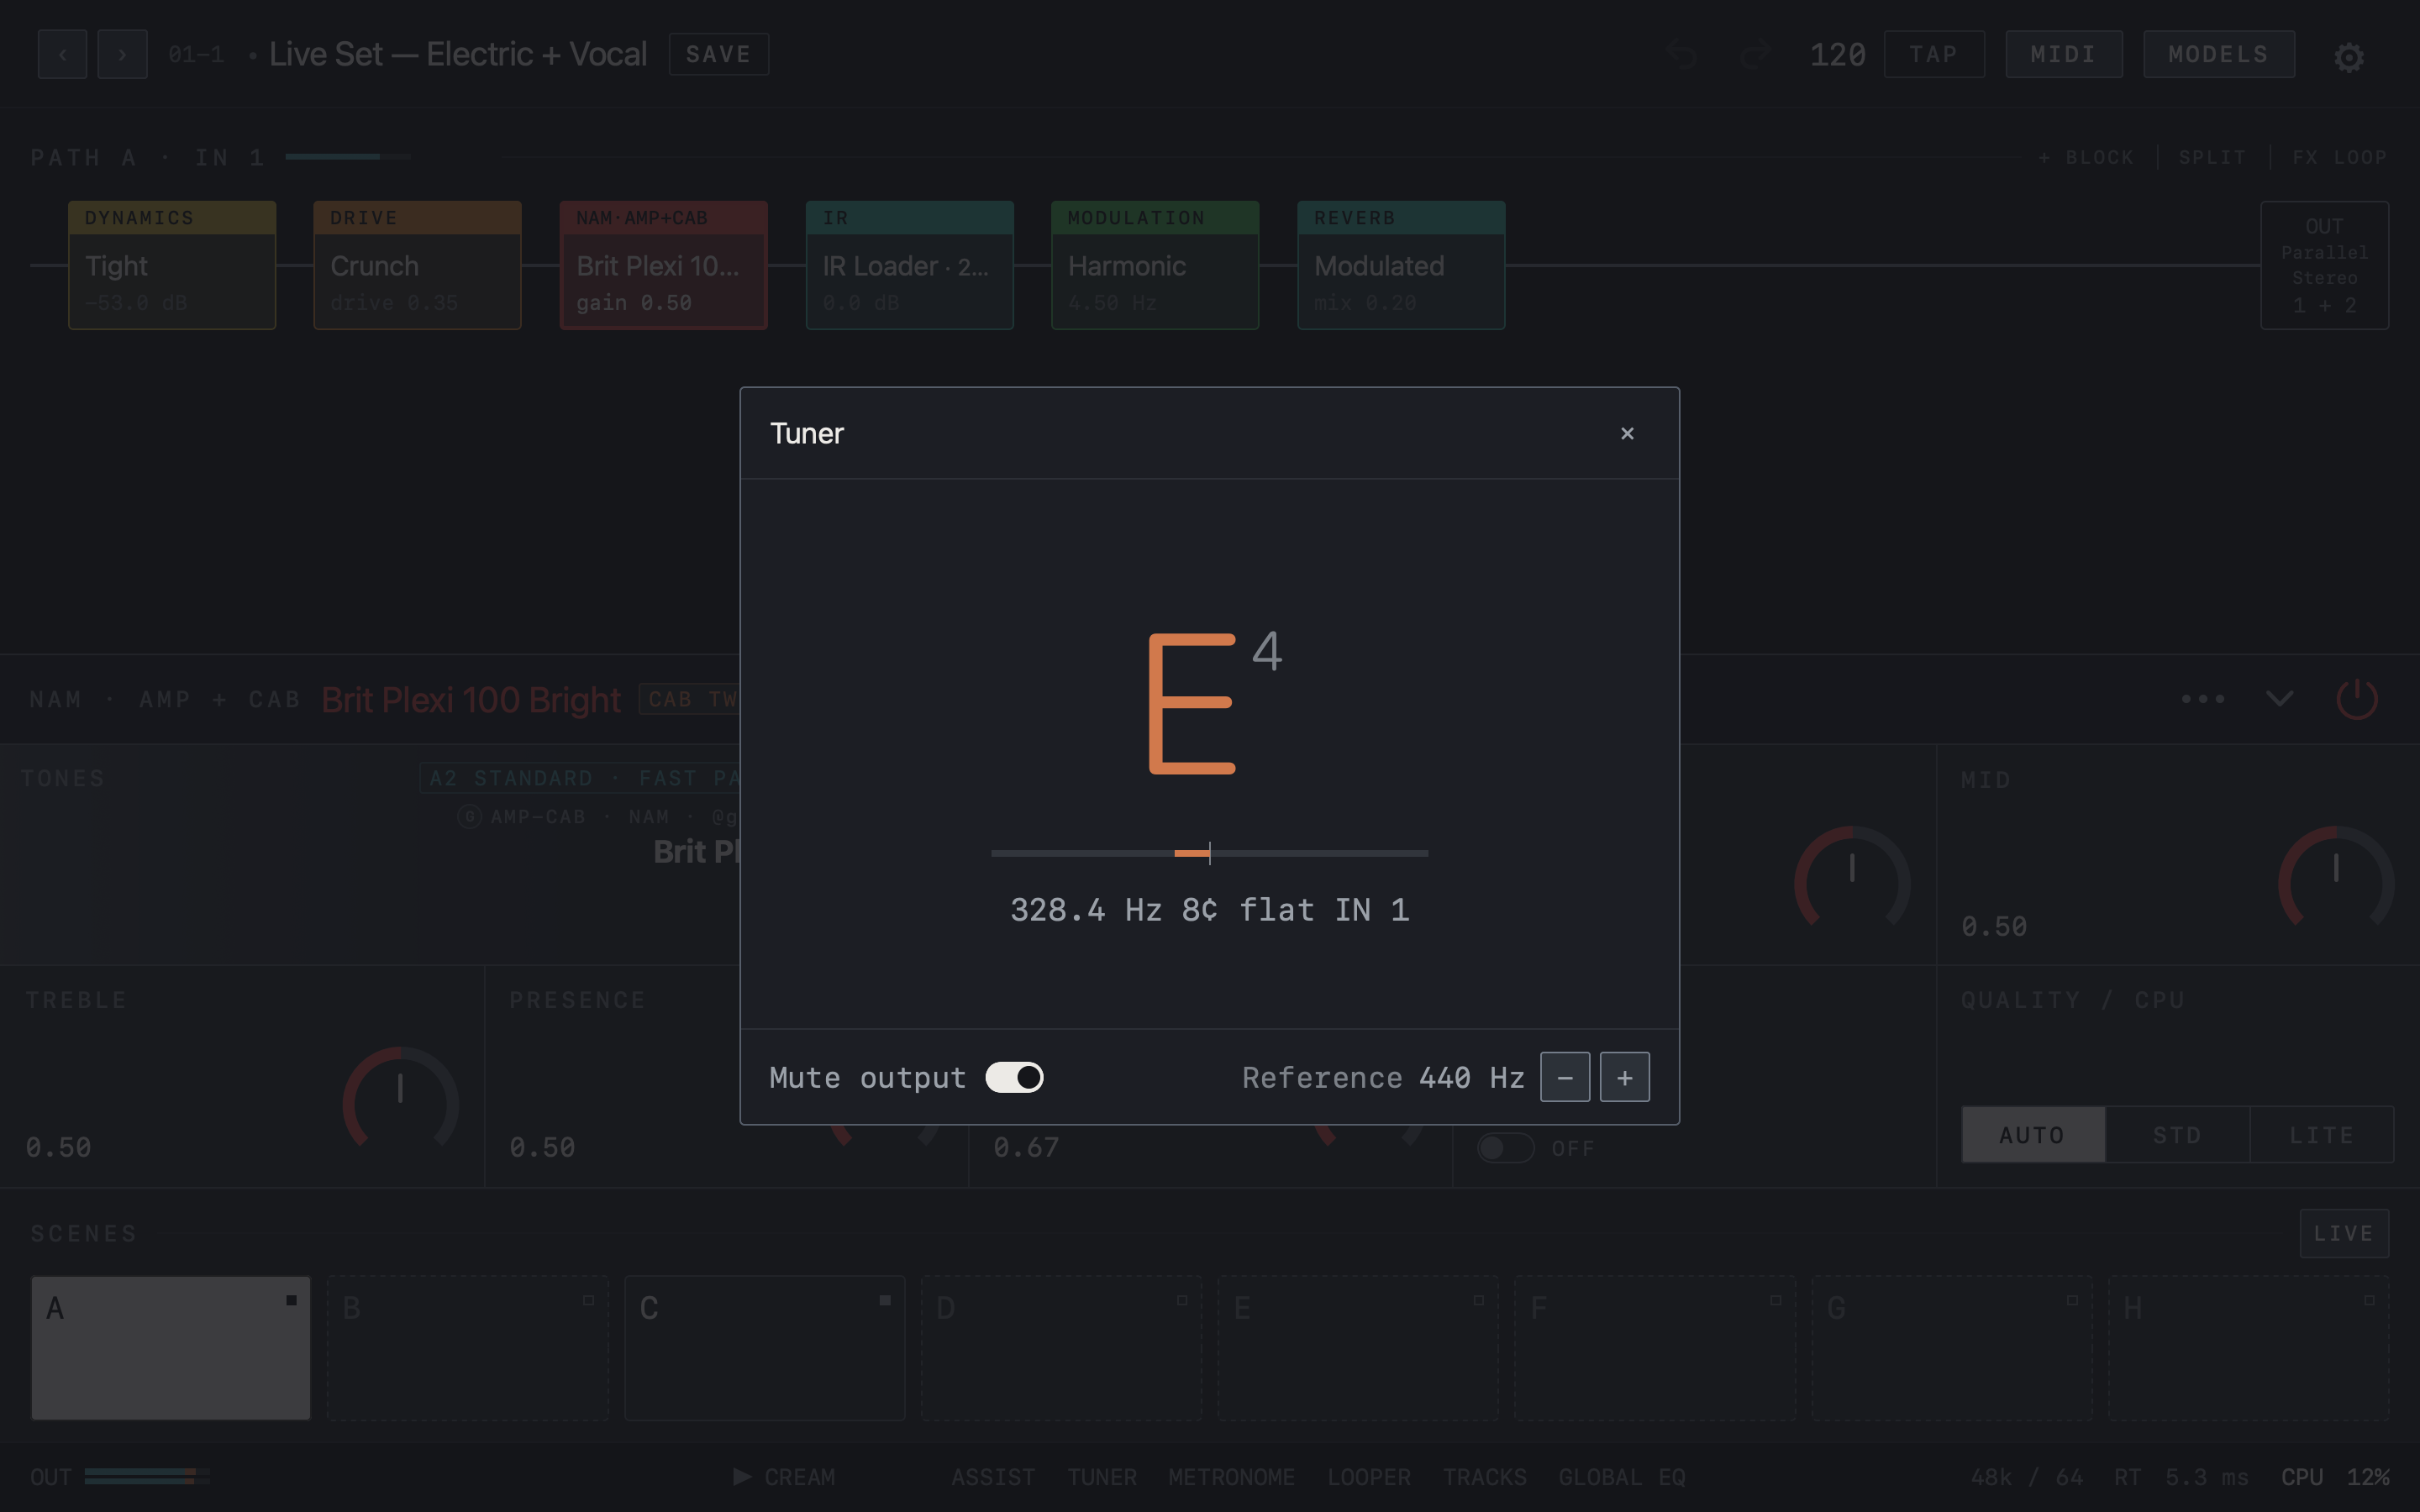Image resolution: width=2420 pixels, height=1512 pixels.
Task: Toggle the Mute output switch
Action: pos(1014,1077)
